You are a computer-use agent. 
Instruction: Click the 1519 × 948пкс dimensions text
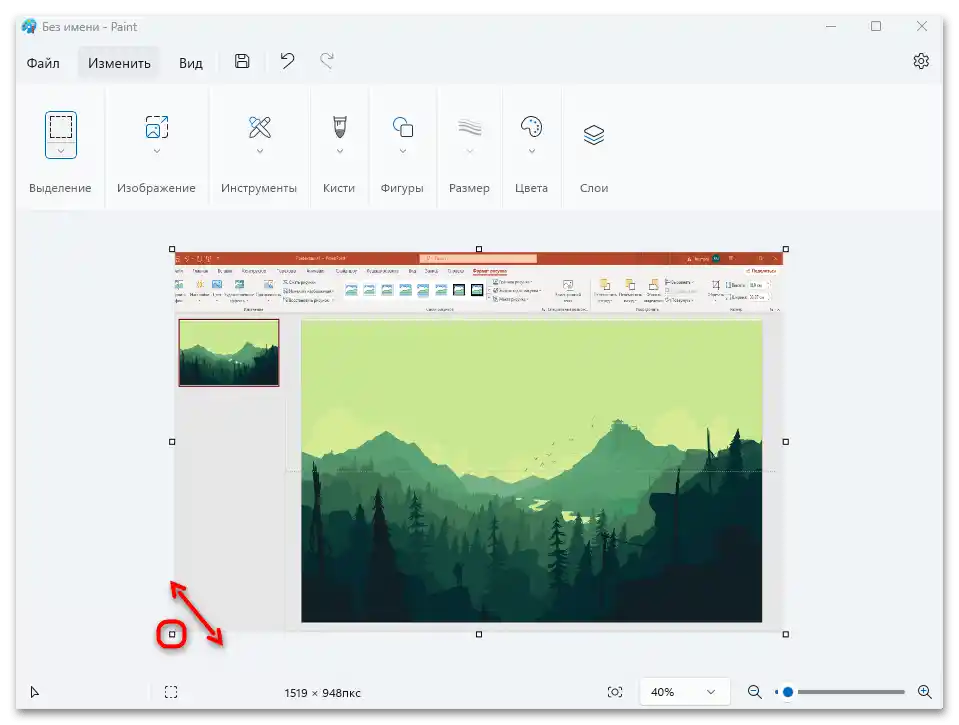322,693
